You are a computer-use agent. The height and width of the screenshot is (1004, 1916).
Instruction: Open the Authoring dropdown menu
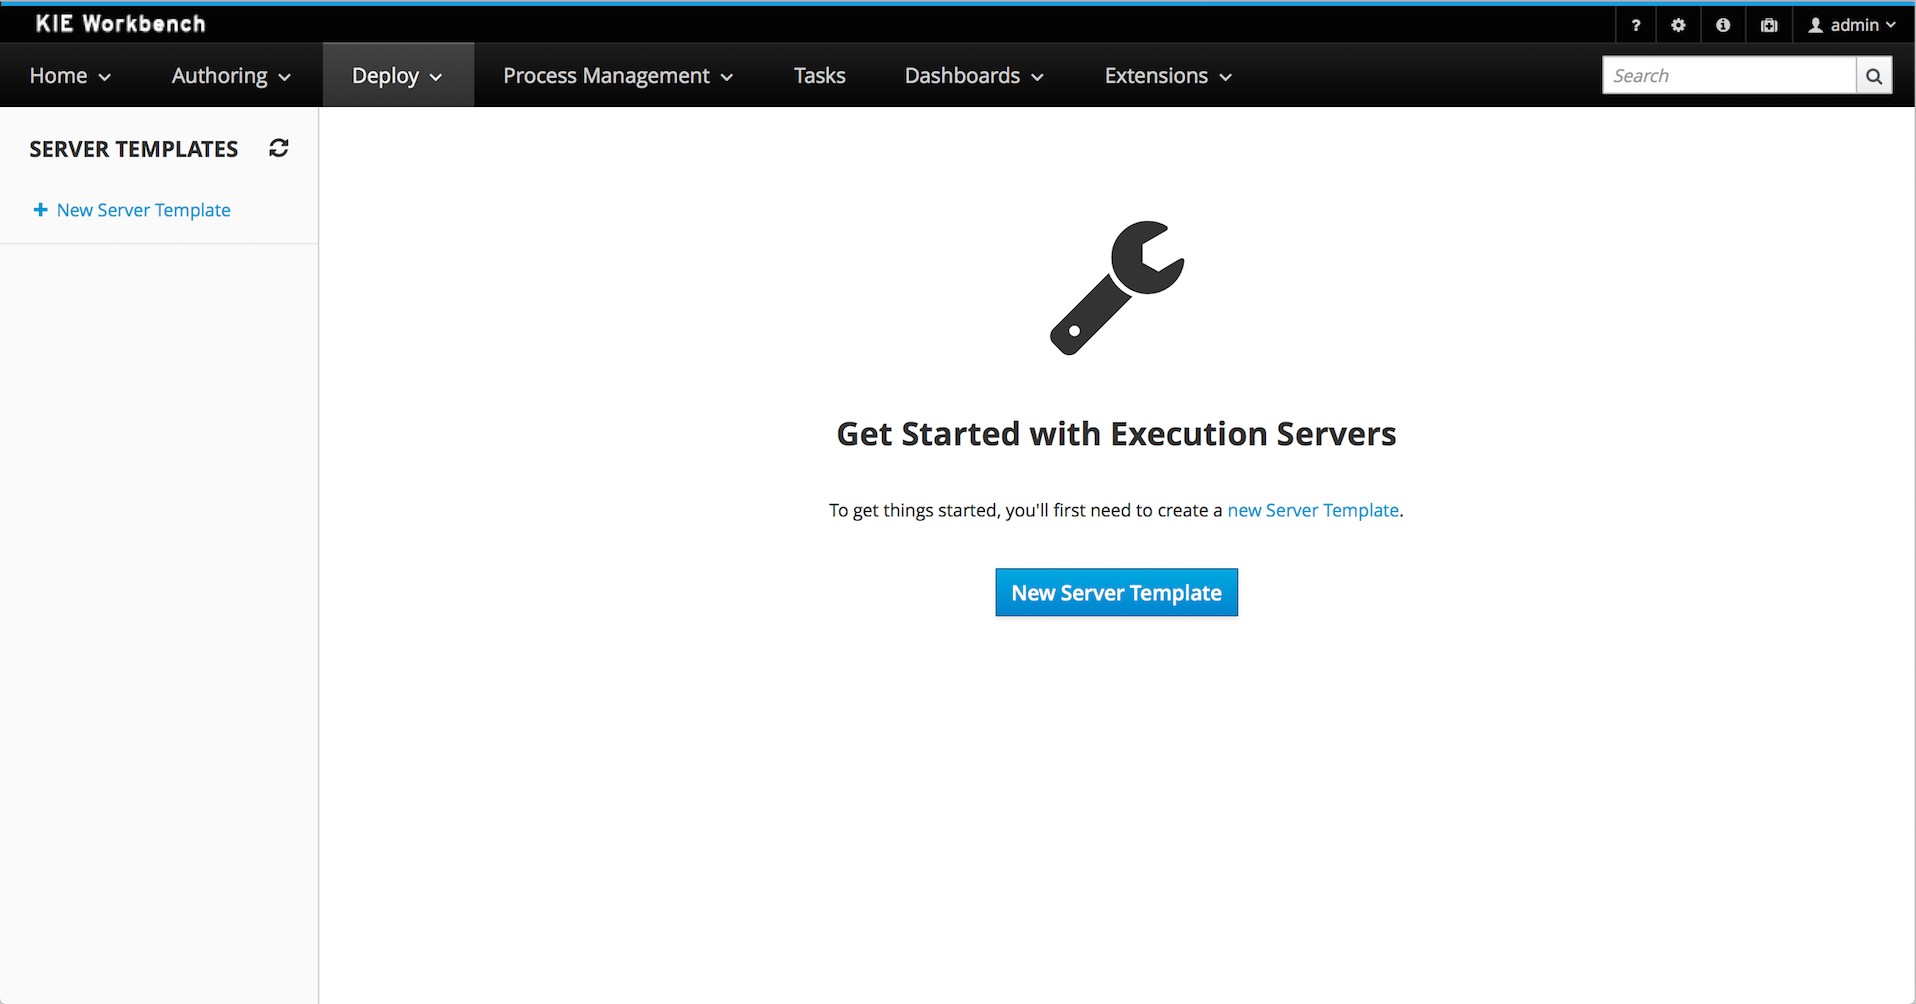coord(231,76)
